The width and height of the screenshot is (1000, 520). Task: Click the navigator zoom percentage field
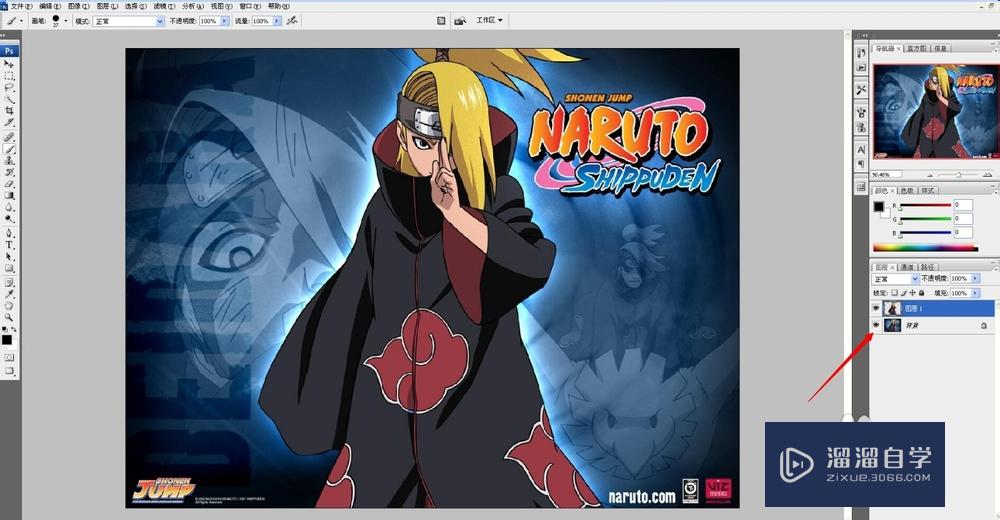tap(886, 174)
